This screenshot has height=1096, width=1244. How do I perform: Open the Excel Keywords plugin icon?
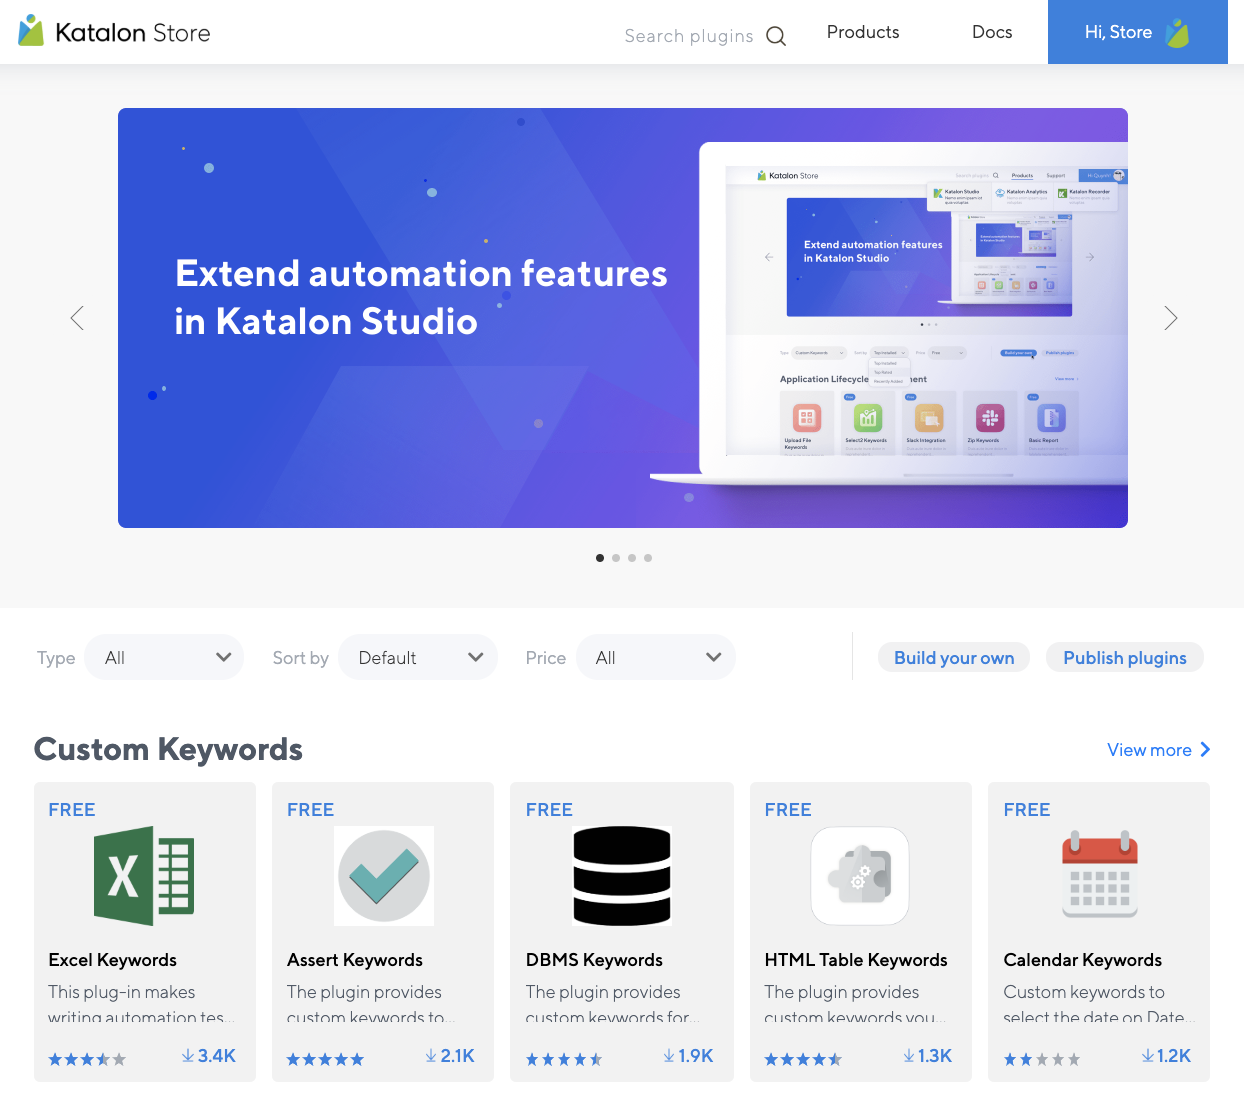[144, 875]
